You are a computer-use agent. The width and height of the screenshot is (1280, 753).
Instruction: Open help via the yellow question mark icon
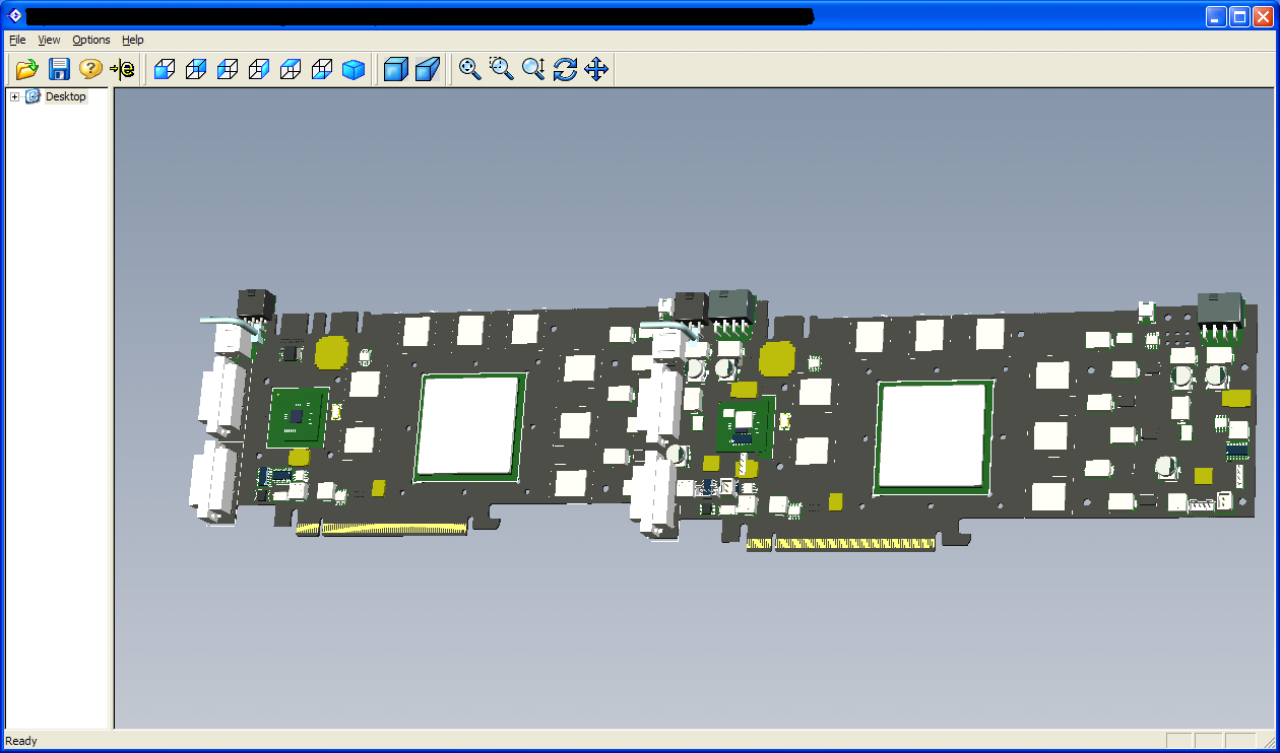tap(91, 69)
